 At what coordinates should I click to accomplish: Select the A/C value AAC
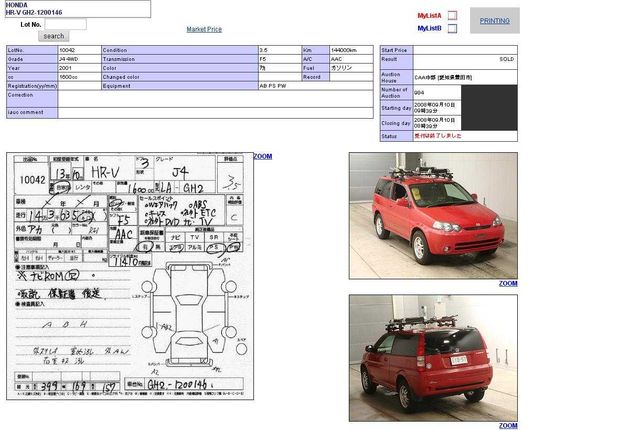[336, 59]
